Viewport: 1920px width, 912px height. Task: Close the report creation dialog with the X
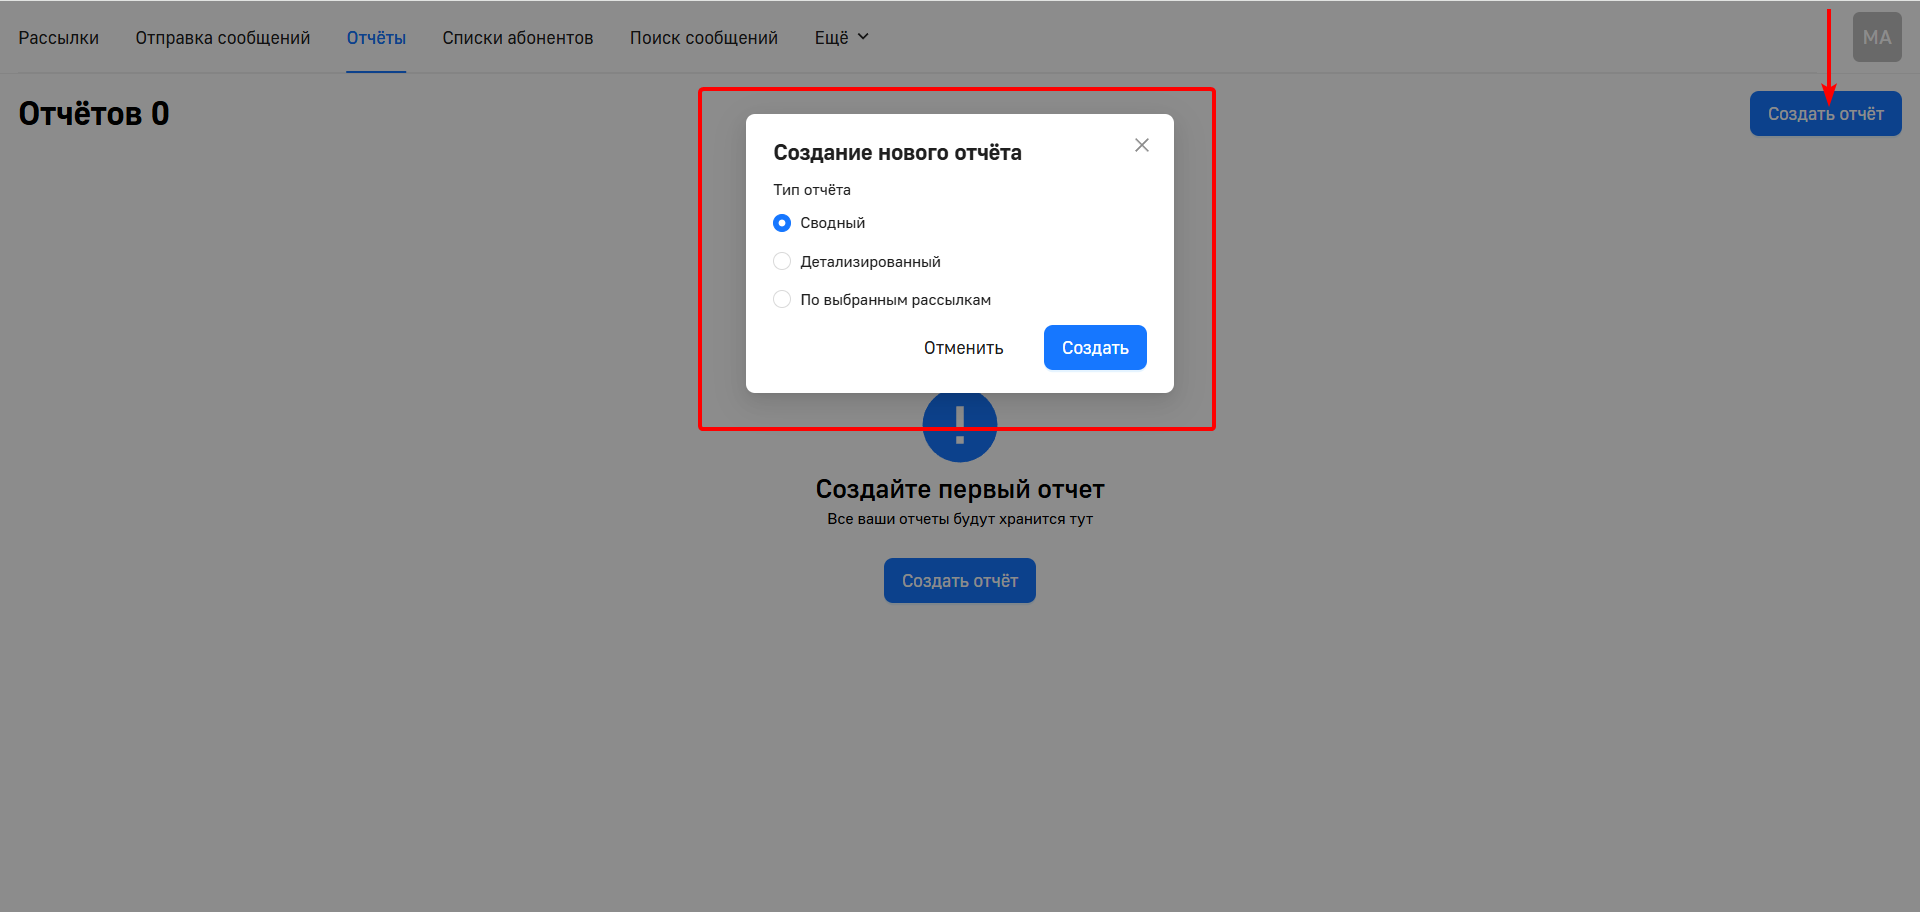tap(1142, 145)
